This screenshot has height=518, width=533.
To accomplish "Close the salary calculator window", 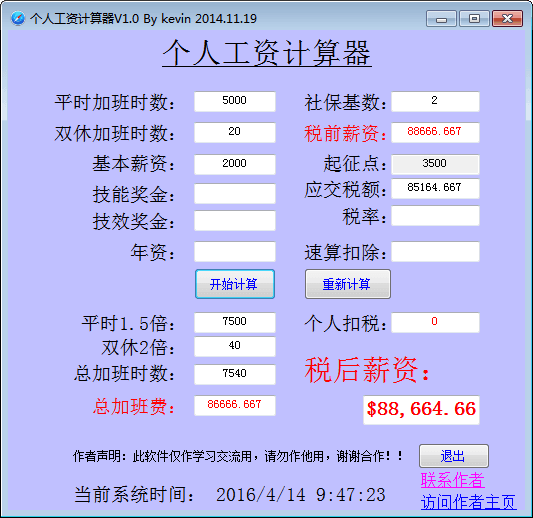I will [508, 18].
